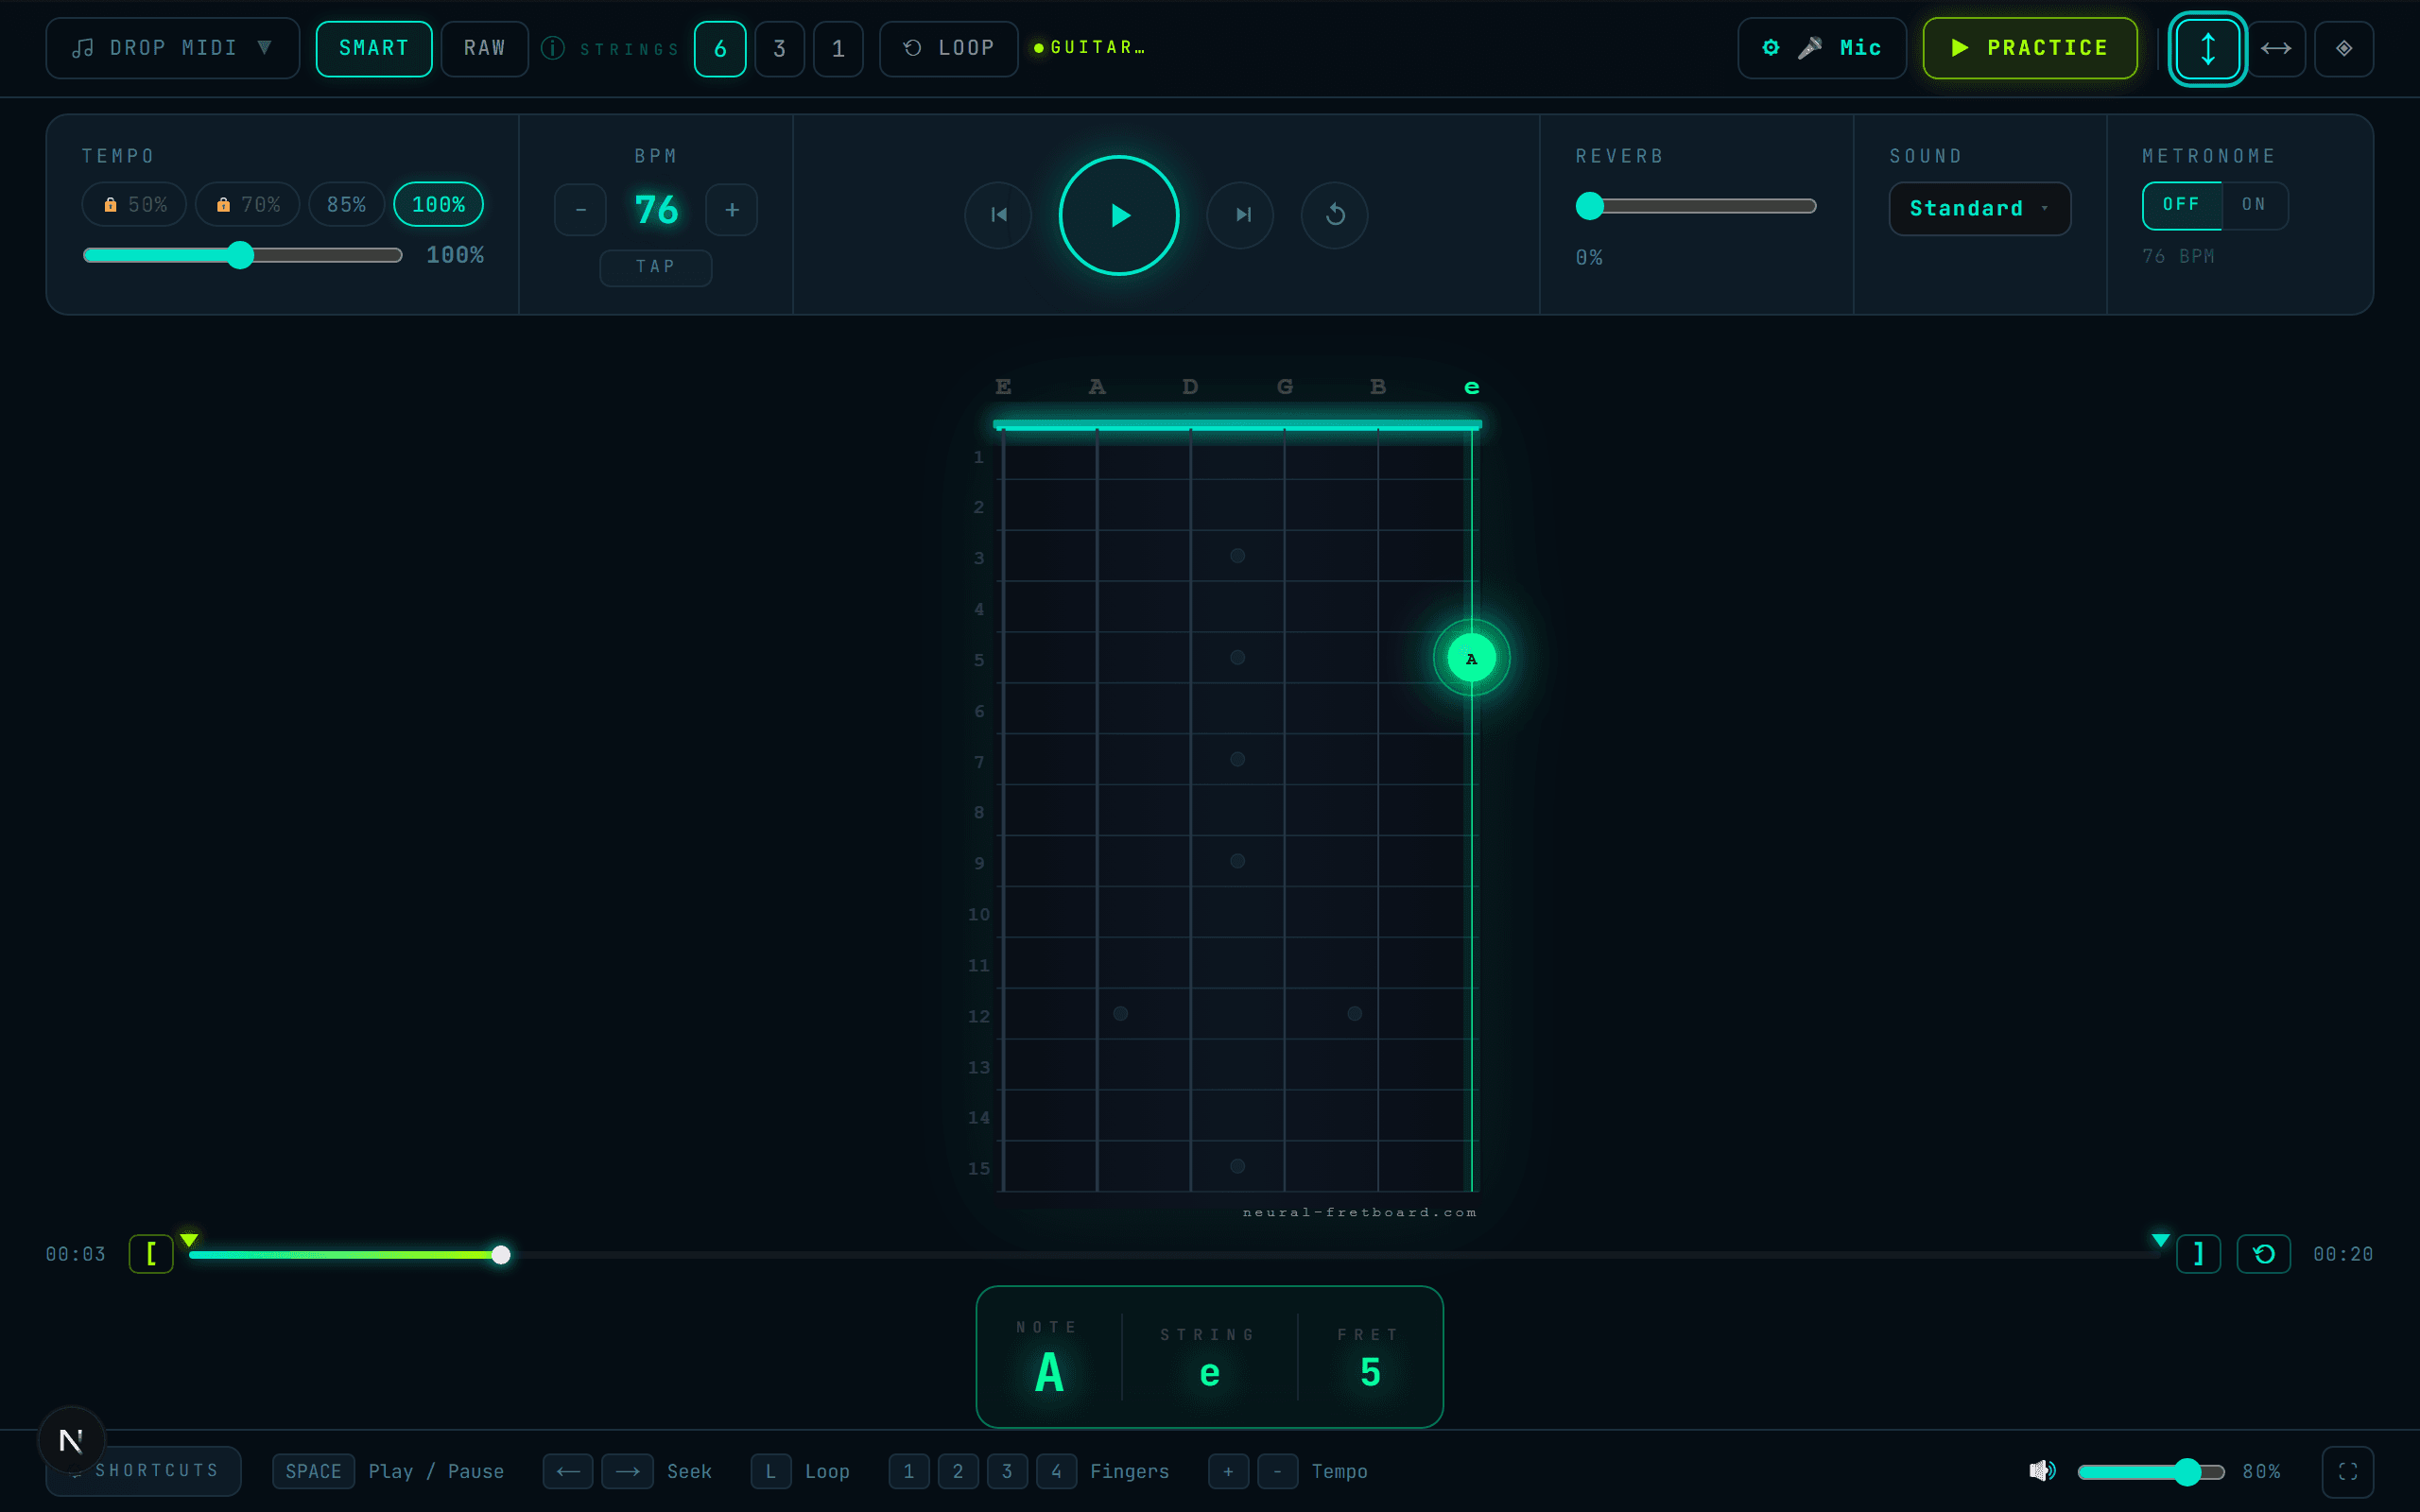Image resolution: width=2420 pixels, height=1512 pixels.
Task: Click the GUITAR track label
Action: pos(1090,48)
